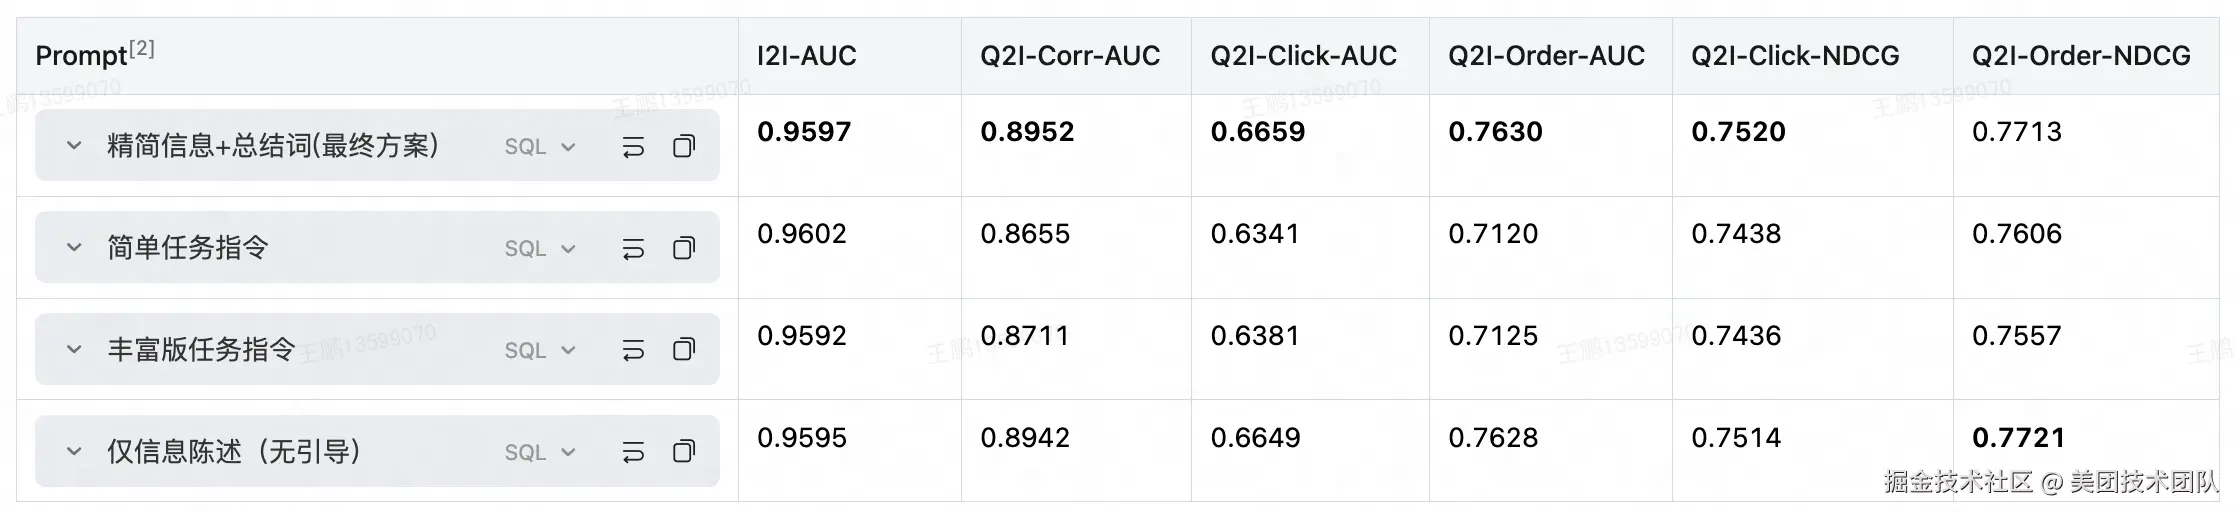Open SQL language dropdown for 丰富版任务指令

(540, 350)
